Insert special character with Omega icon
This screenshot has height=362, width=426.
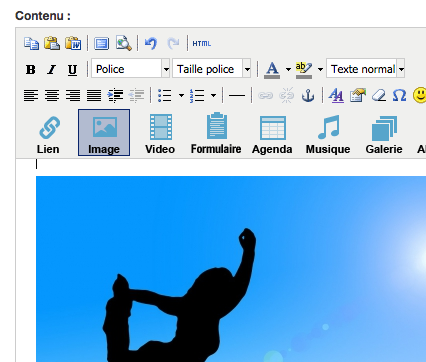(399, 96)
